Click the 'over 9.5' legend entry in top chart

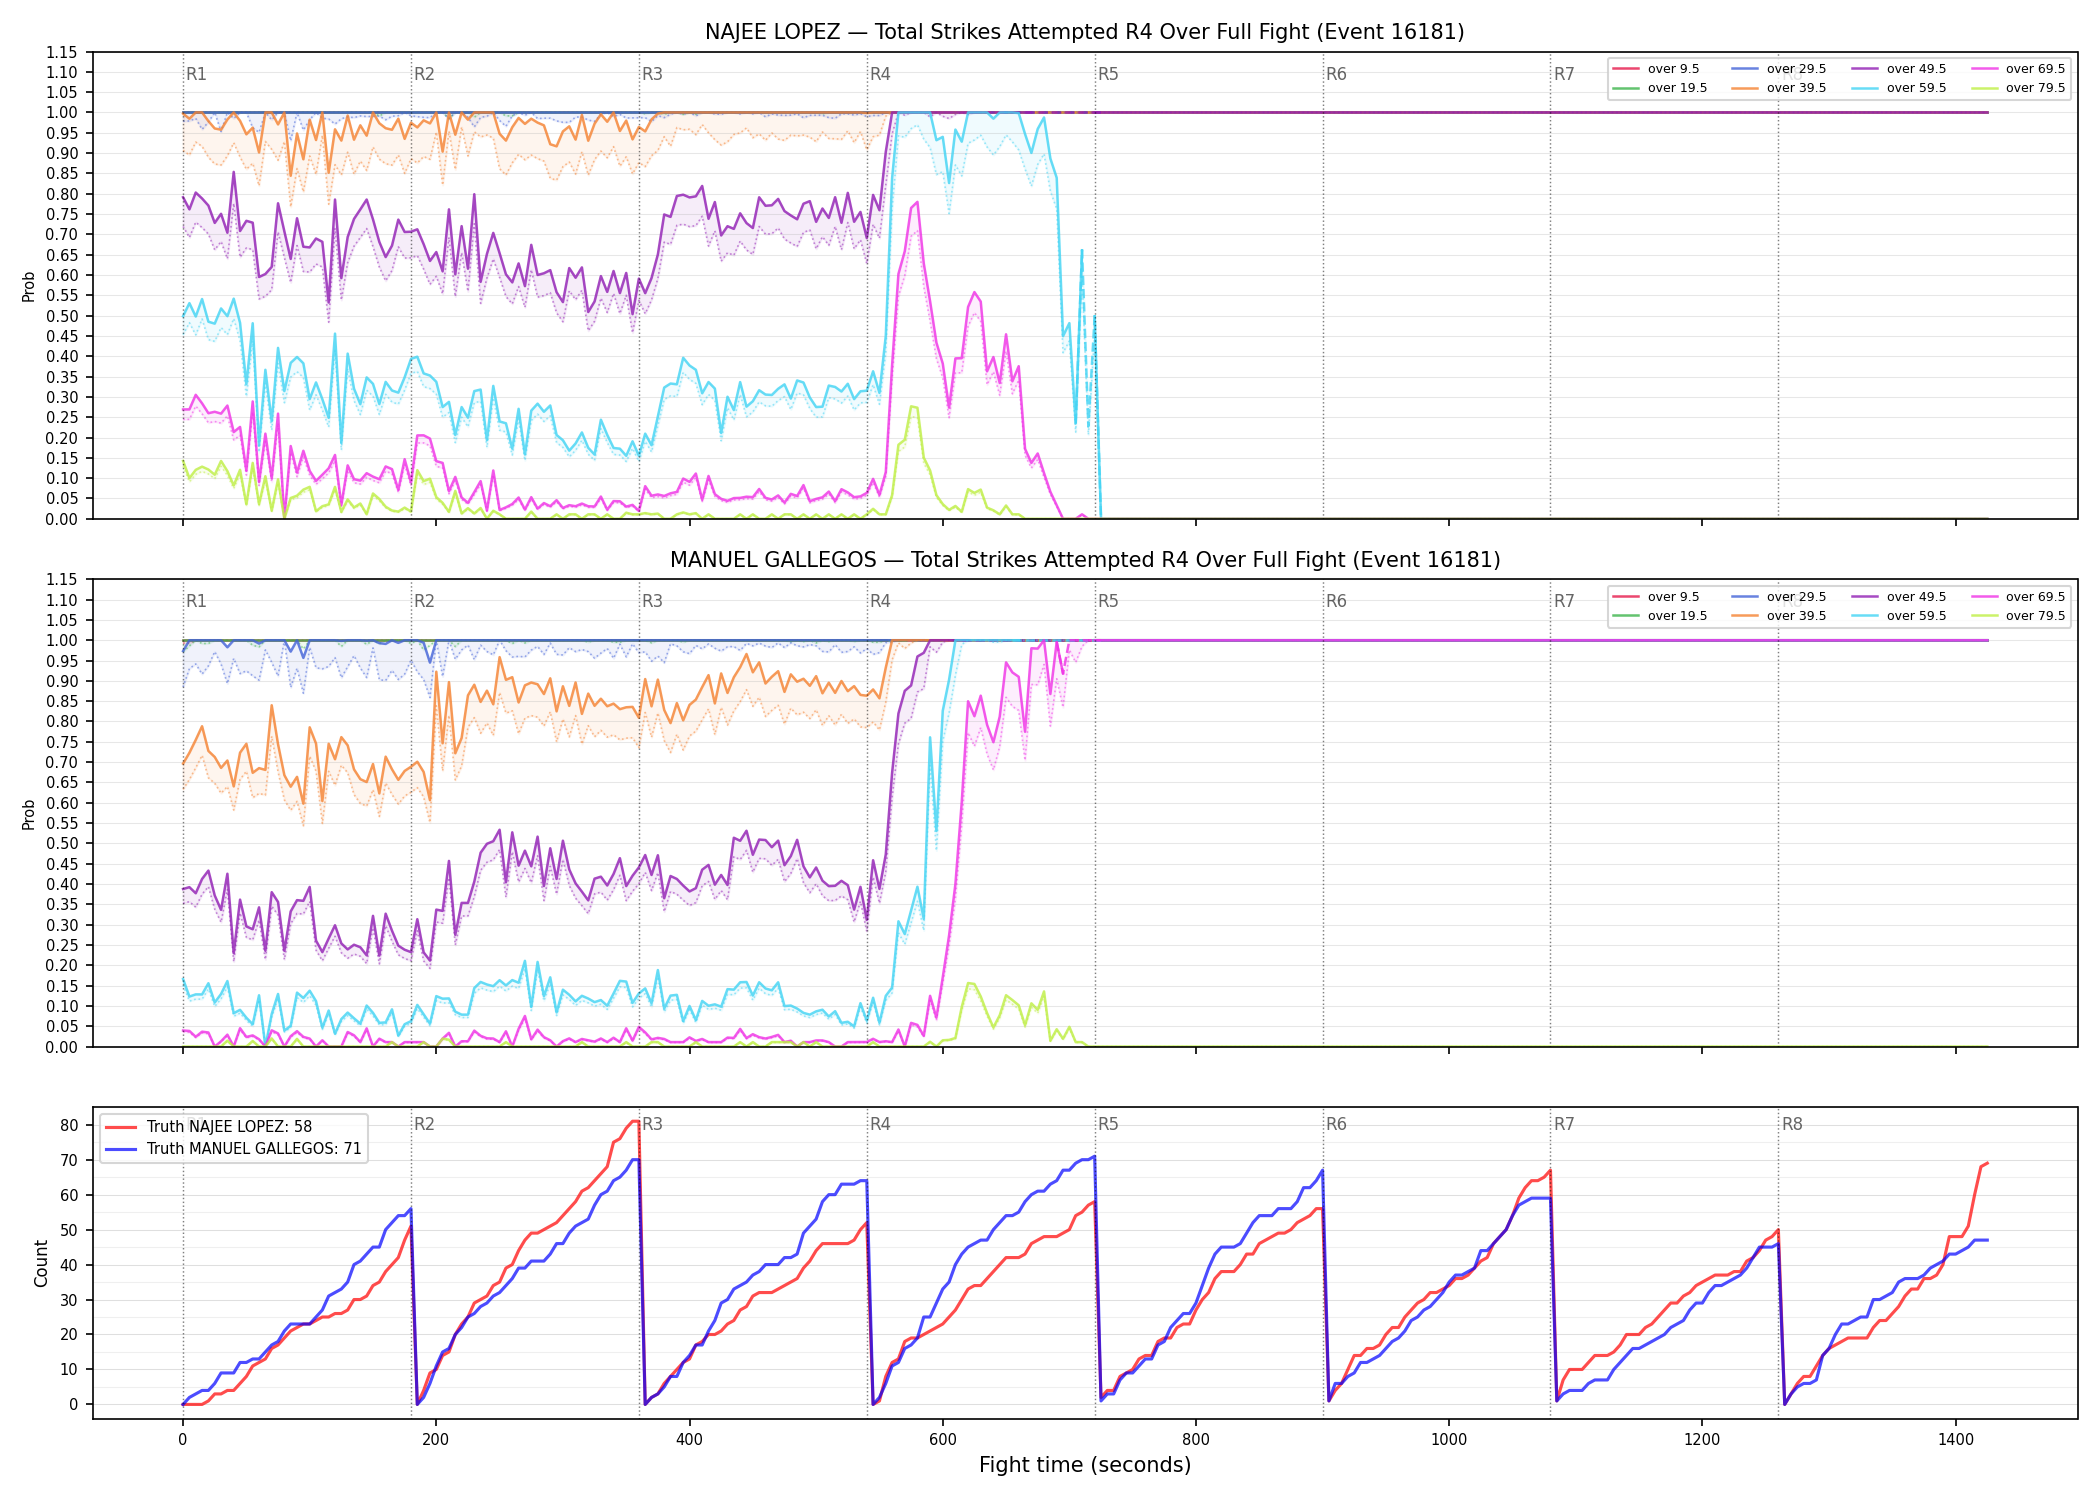coord(1656,69)
